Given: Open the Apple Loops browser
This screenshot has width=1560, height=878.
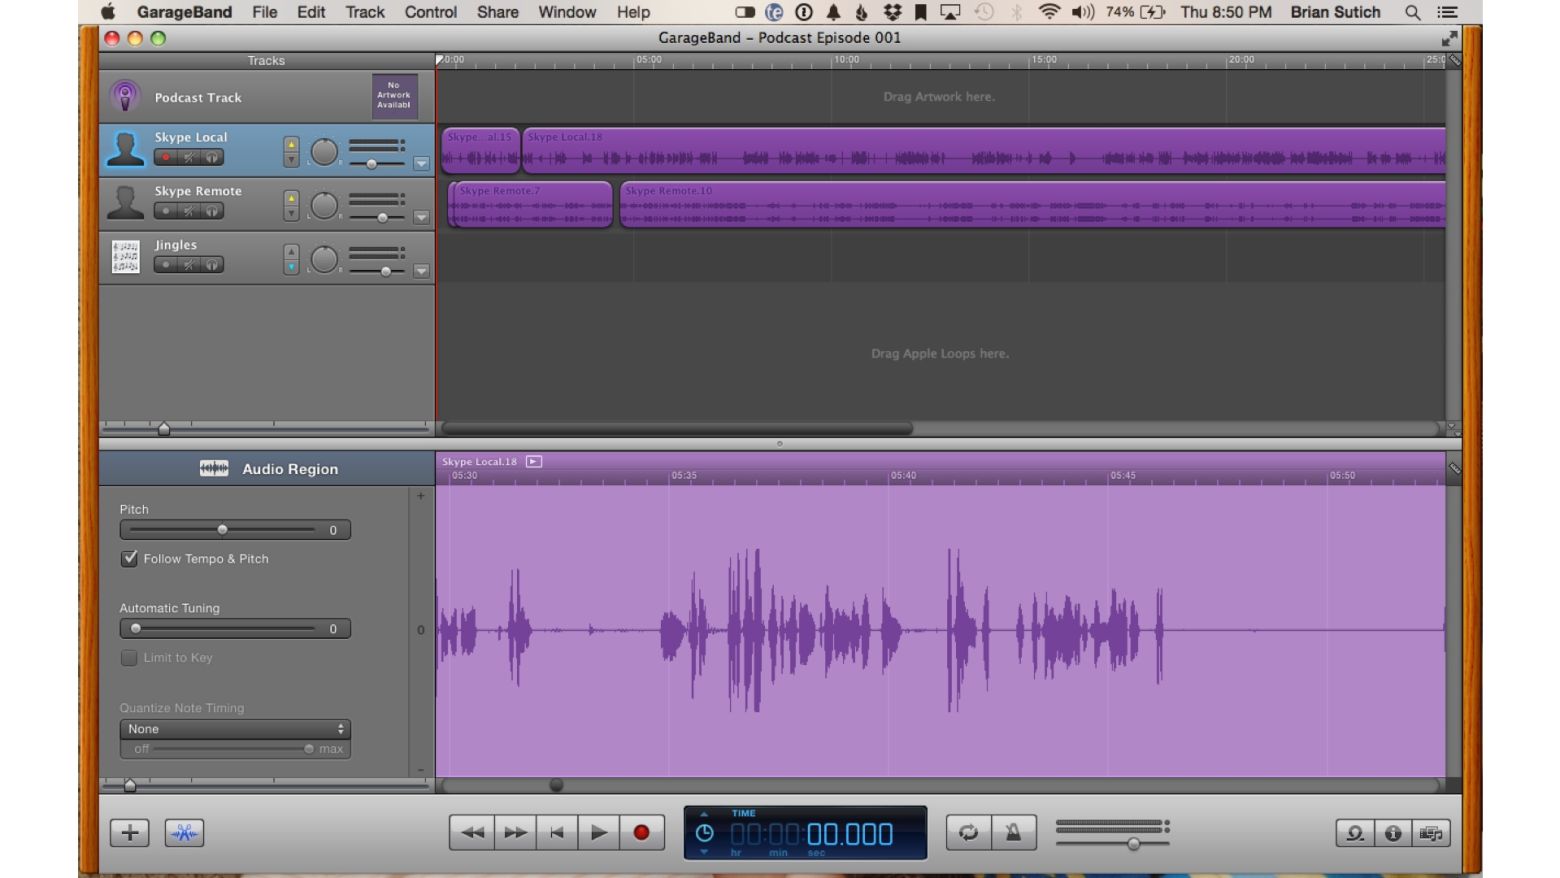Looking at the screenshot, I should (x=1355, y=833).
